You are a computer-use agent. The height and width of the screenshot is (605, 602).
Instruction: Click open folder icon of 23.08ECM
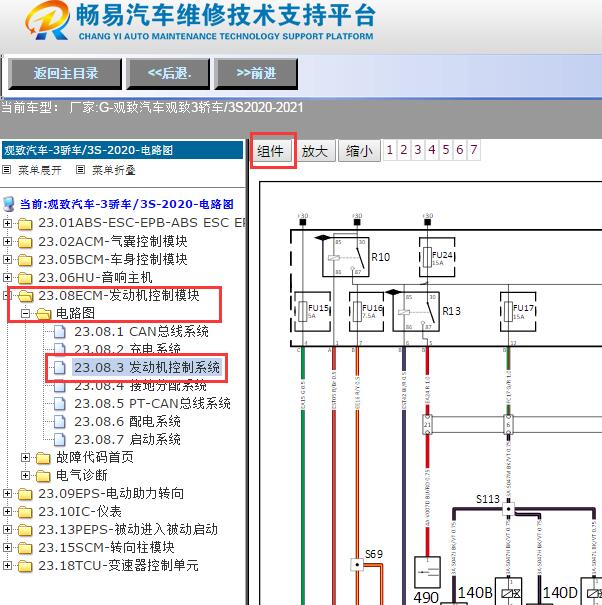coord(25,296)
